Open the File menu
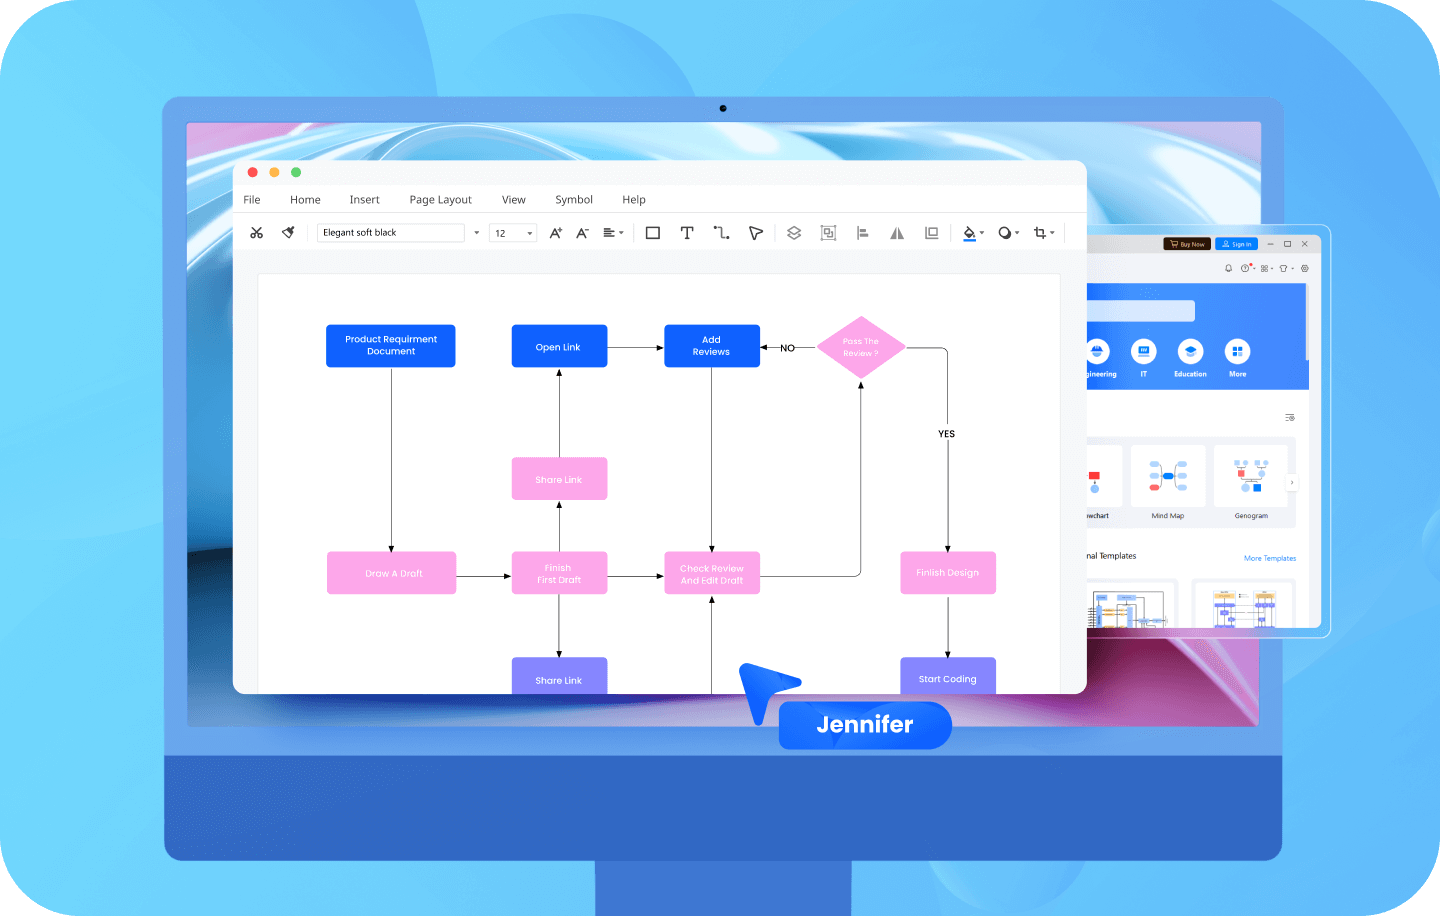 click(252, 200)
